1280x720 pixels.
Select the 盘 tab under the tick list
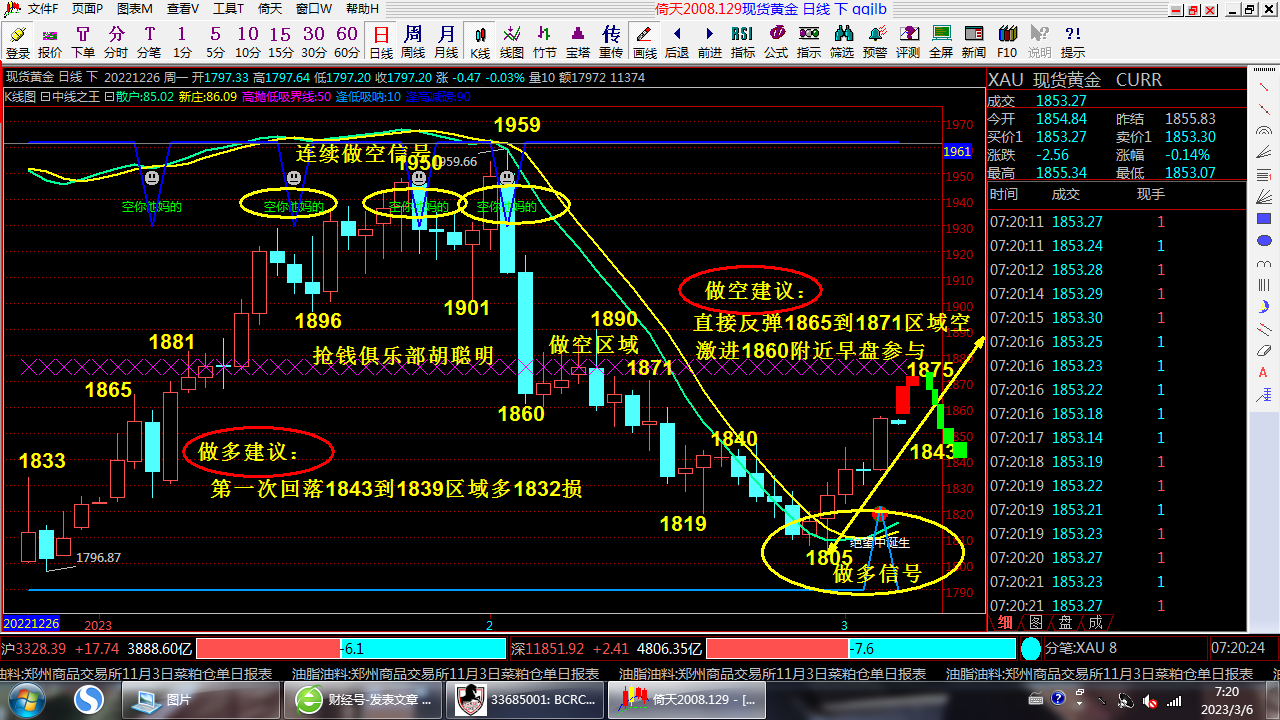(1067, 622)
